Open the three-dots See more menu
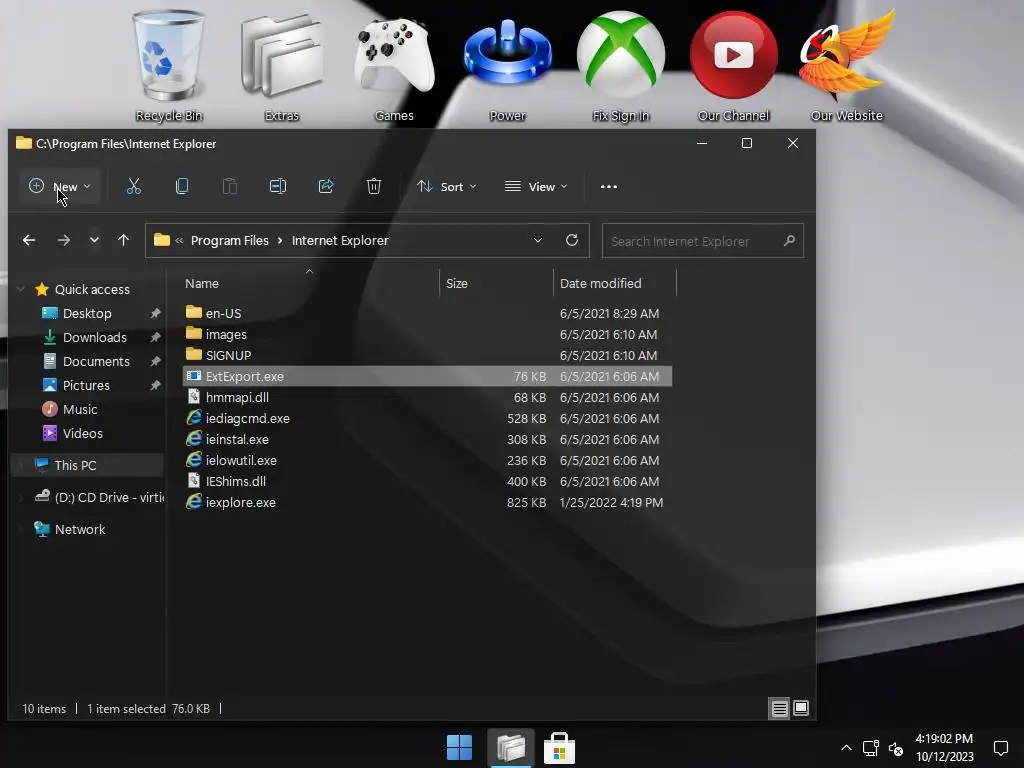1024x768 pixels. tap(609, 187)
